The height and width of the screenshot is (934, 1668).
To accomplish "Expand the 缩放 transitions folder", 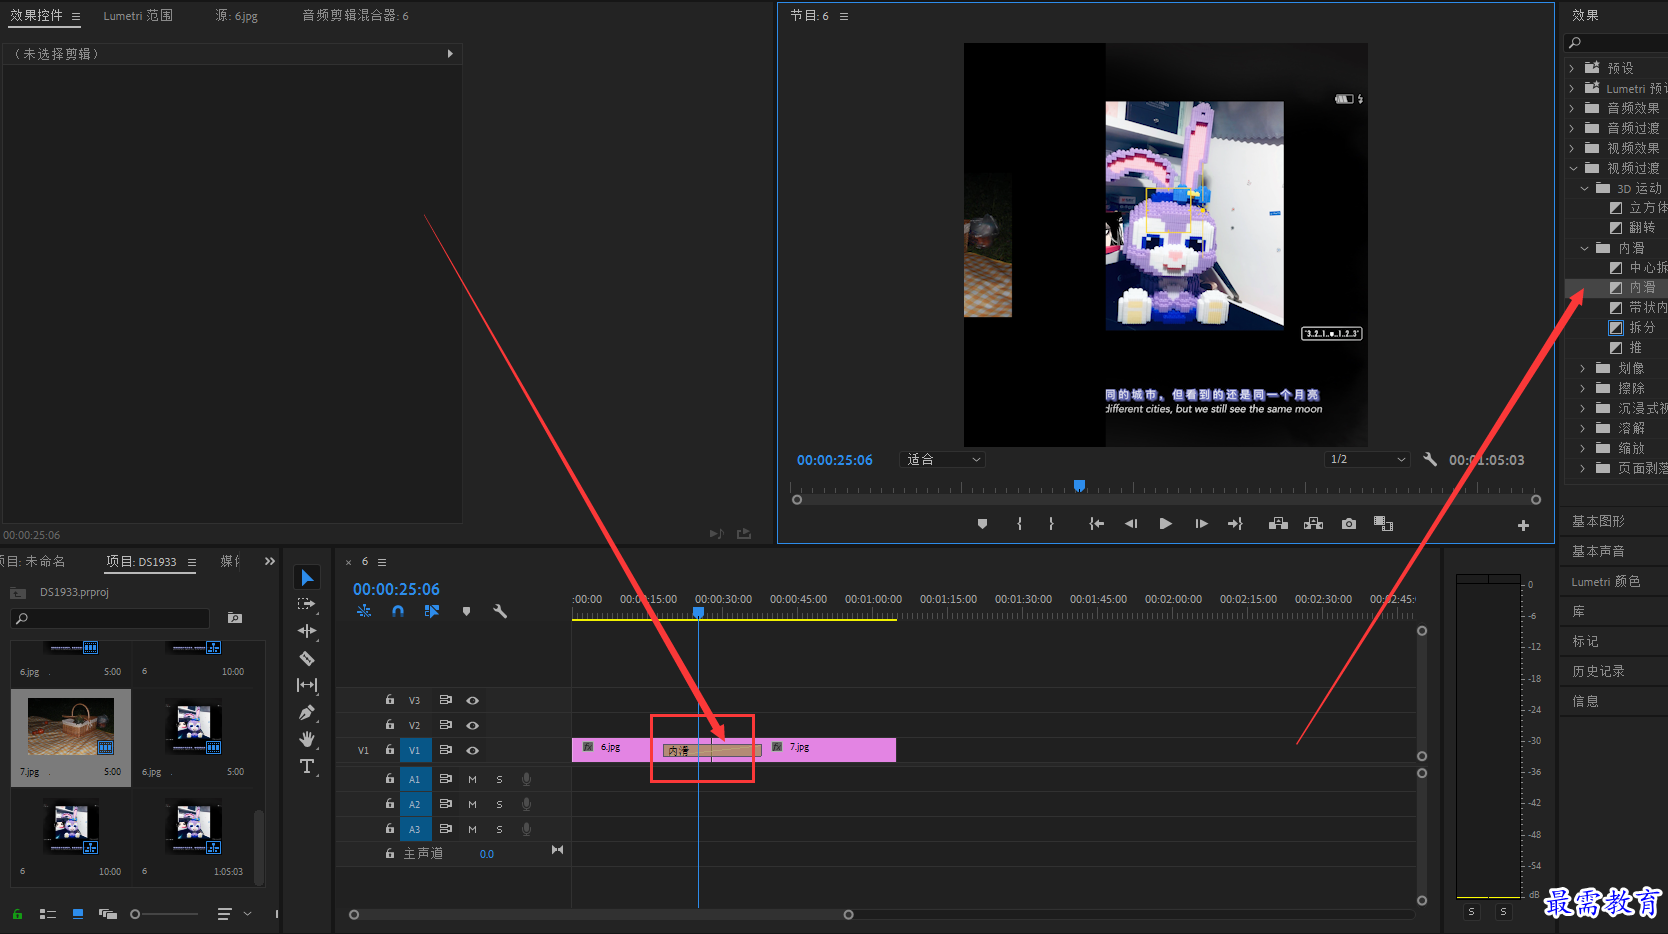I will [1583, 448].
